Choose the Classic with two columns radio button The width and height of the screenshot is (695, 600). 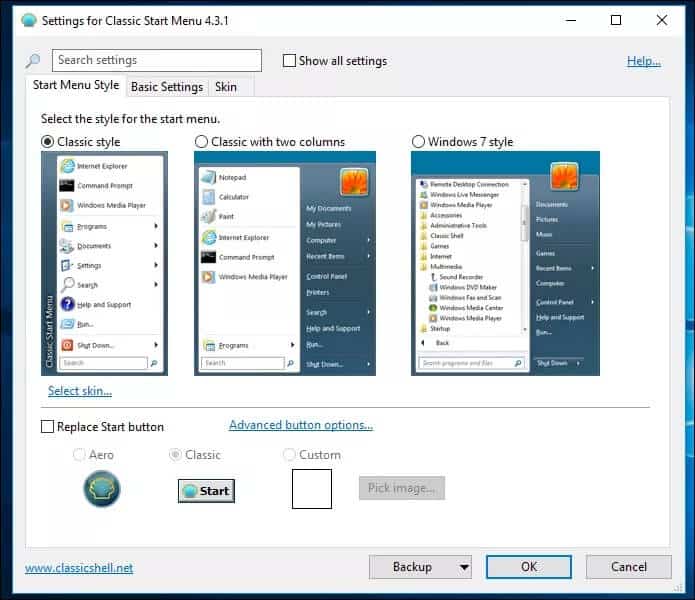coord(201,142)
